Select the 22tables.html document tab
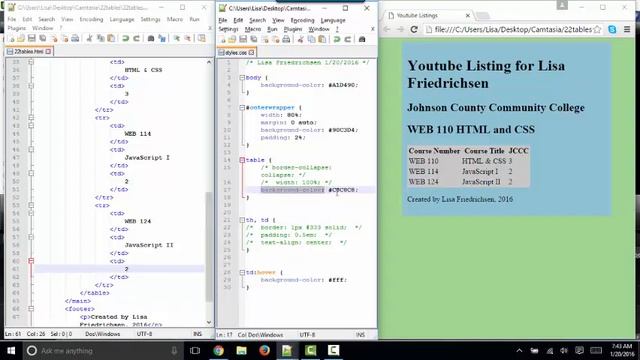This screenshot has height=360, width=640. point(29,51)
